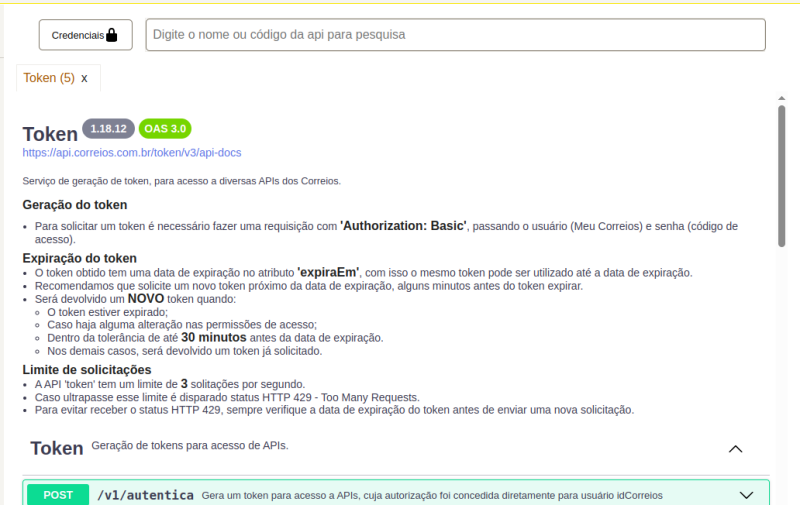800x505 pixels.
Task: Click the green POST method badge
Action: coord(58,495)
